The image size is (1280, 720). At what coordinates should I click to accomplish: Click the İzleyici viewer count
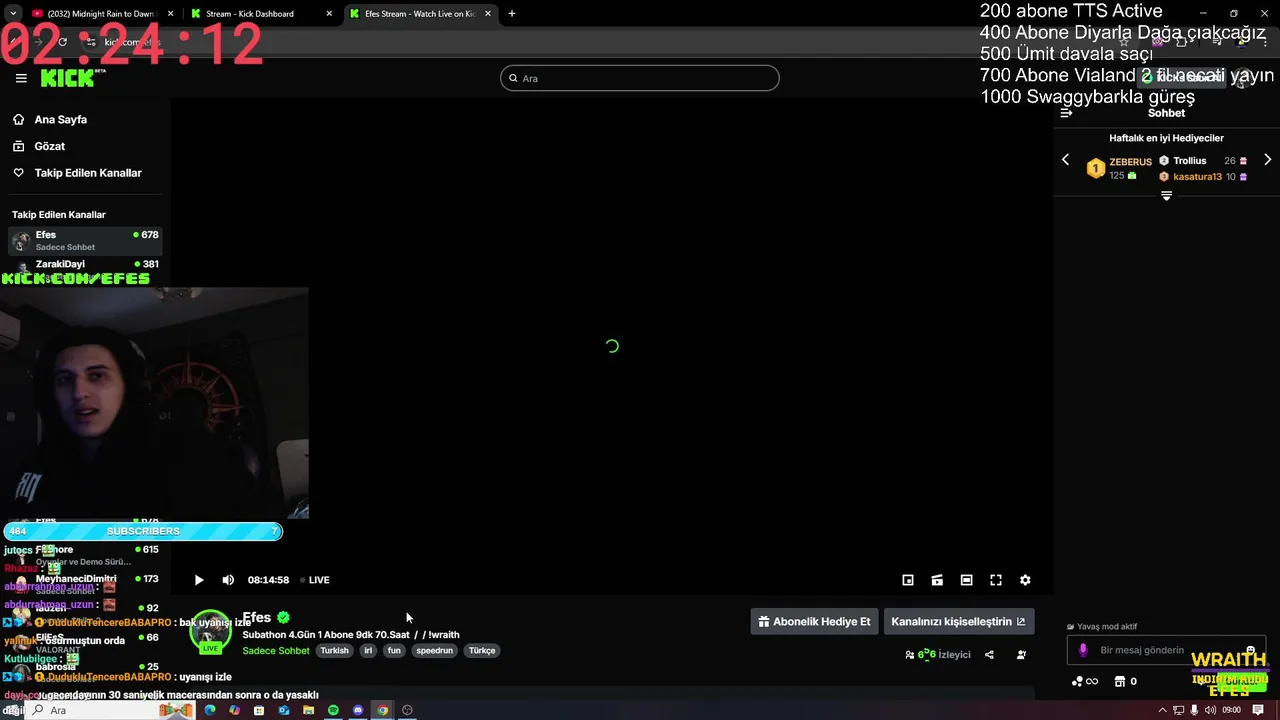point(938,655)
